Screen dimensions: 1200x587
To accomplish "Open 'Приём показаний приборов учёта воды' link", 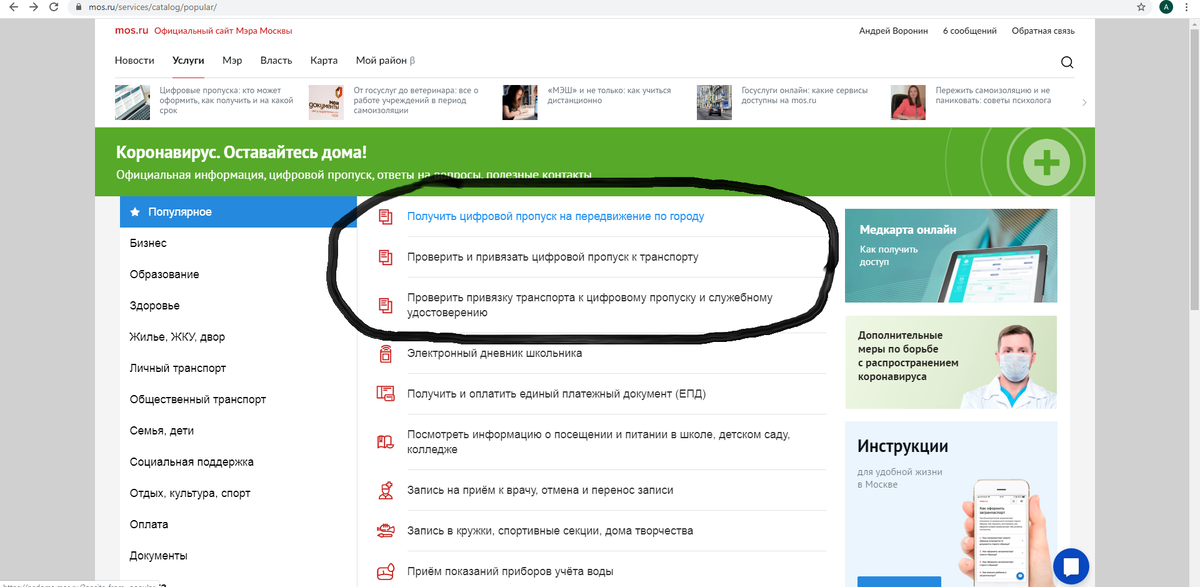I will click(x=510, y=572).
